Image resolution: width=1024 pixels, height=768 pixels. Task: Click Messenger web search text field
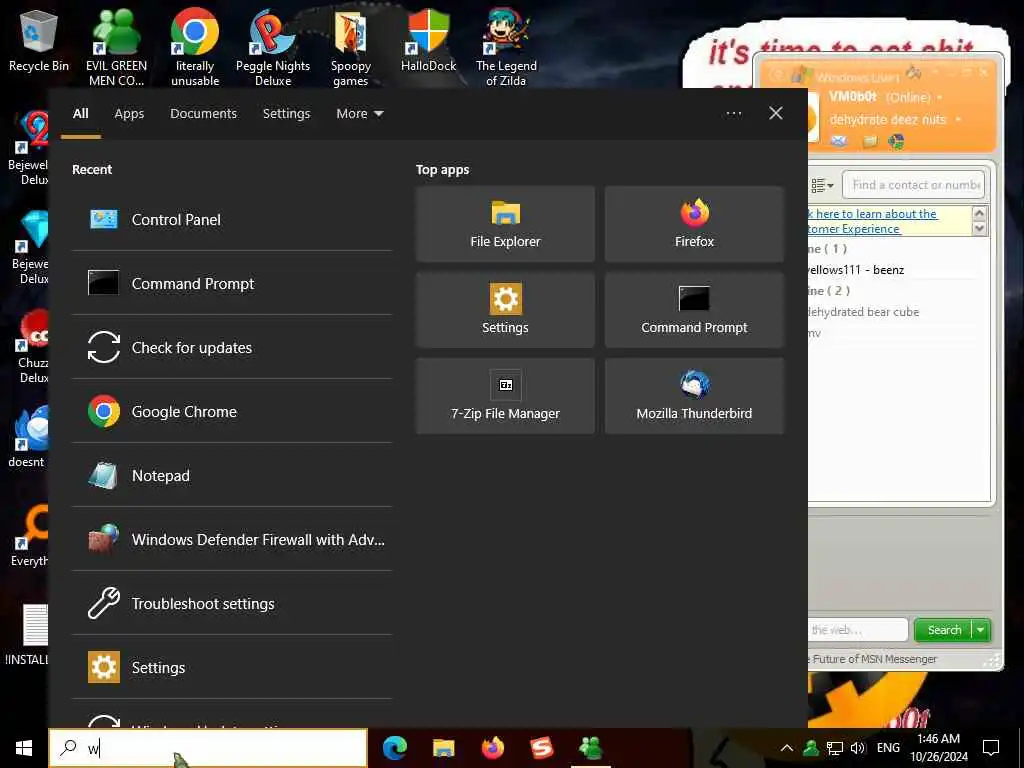coord(858,630)
